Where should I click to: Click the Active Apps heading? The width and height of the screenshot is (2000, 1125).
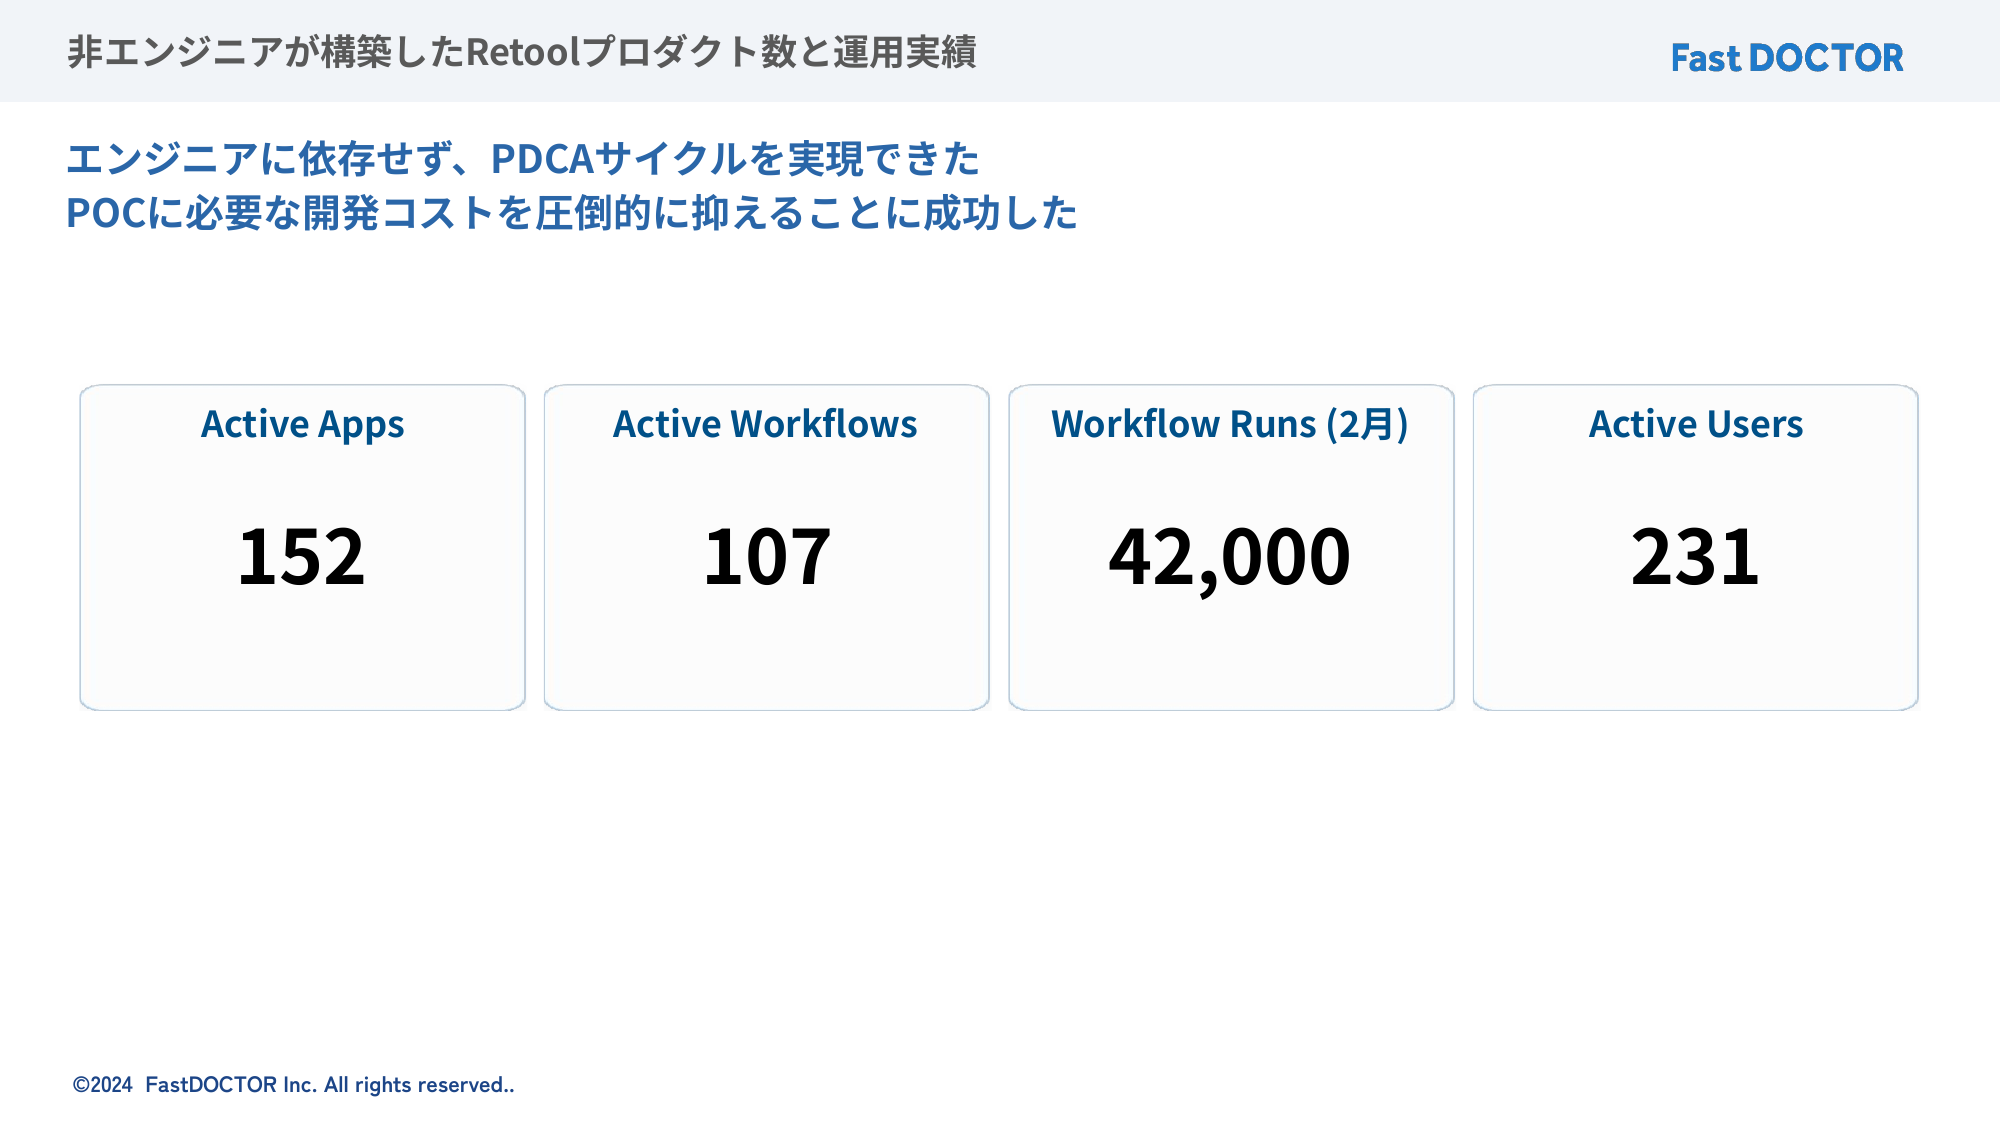point(302,424)
